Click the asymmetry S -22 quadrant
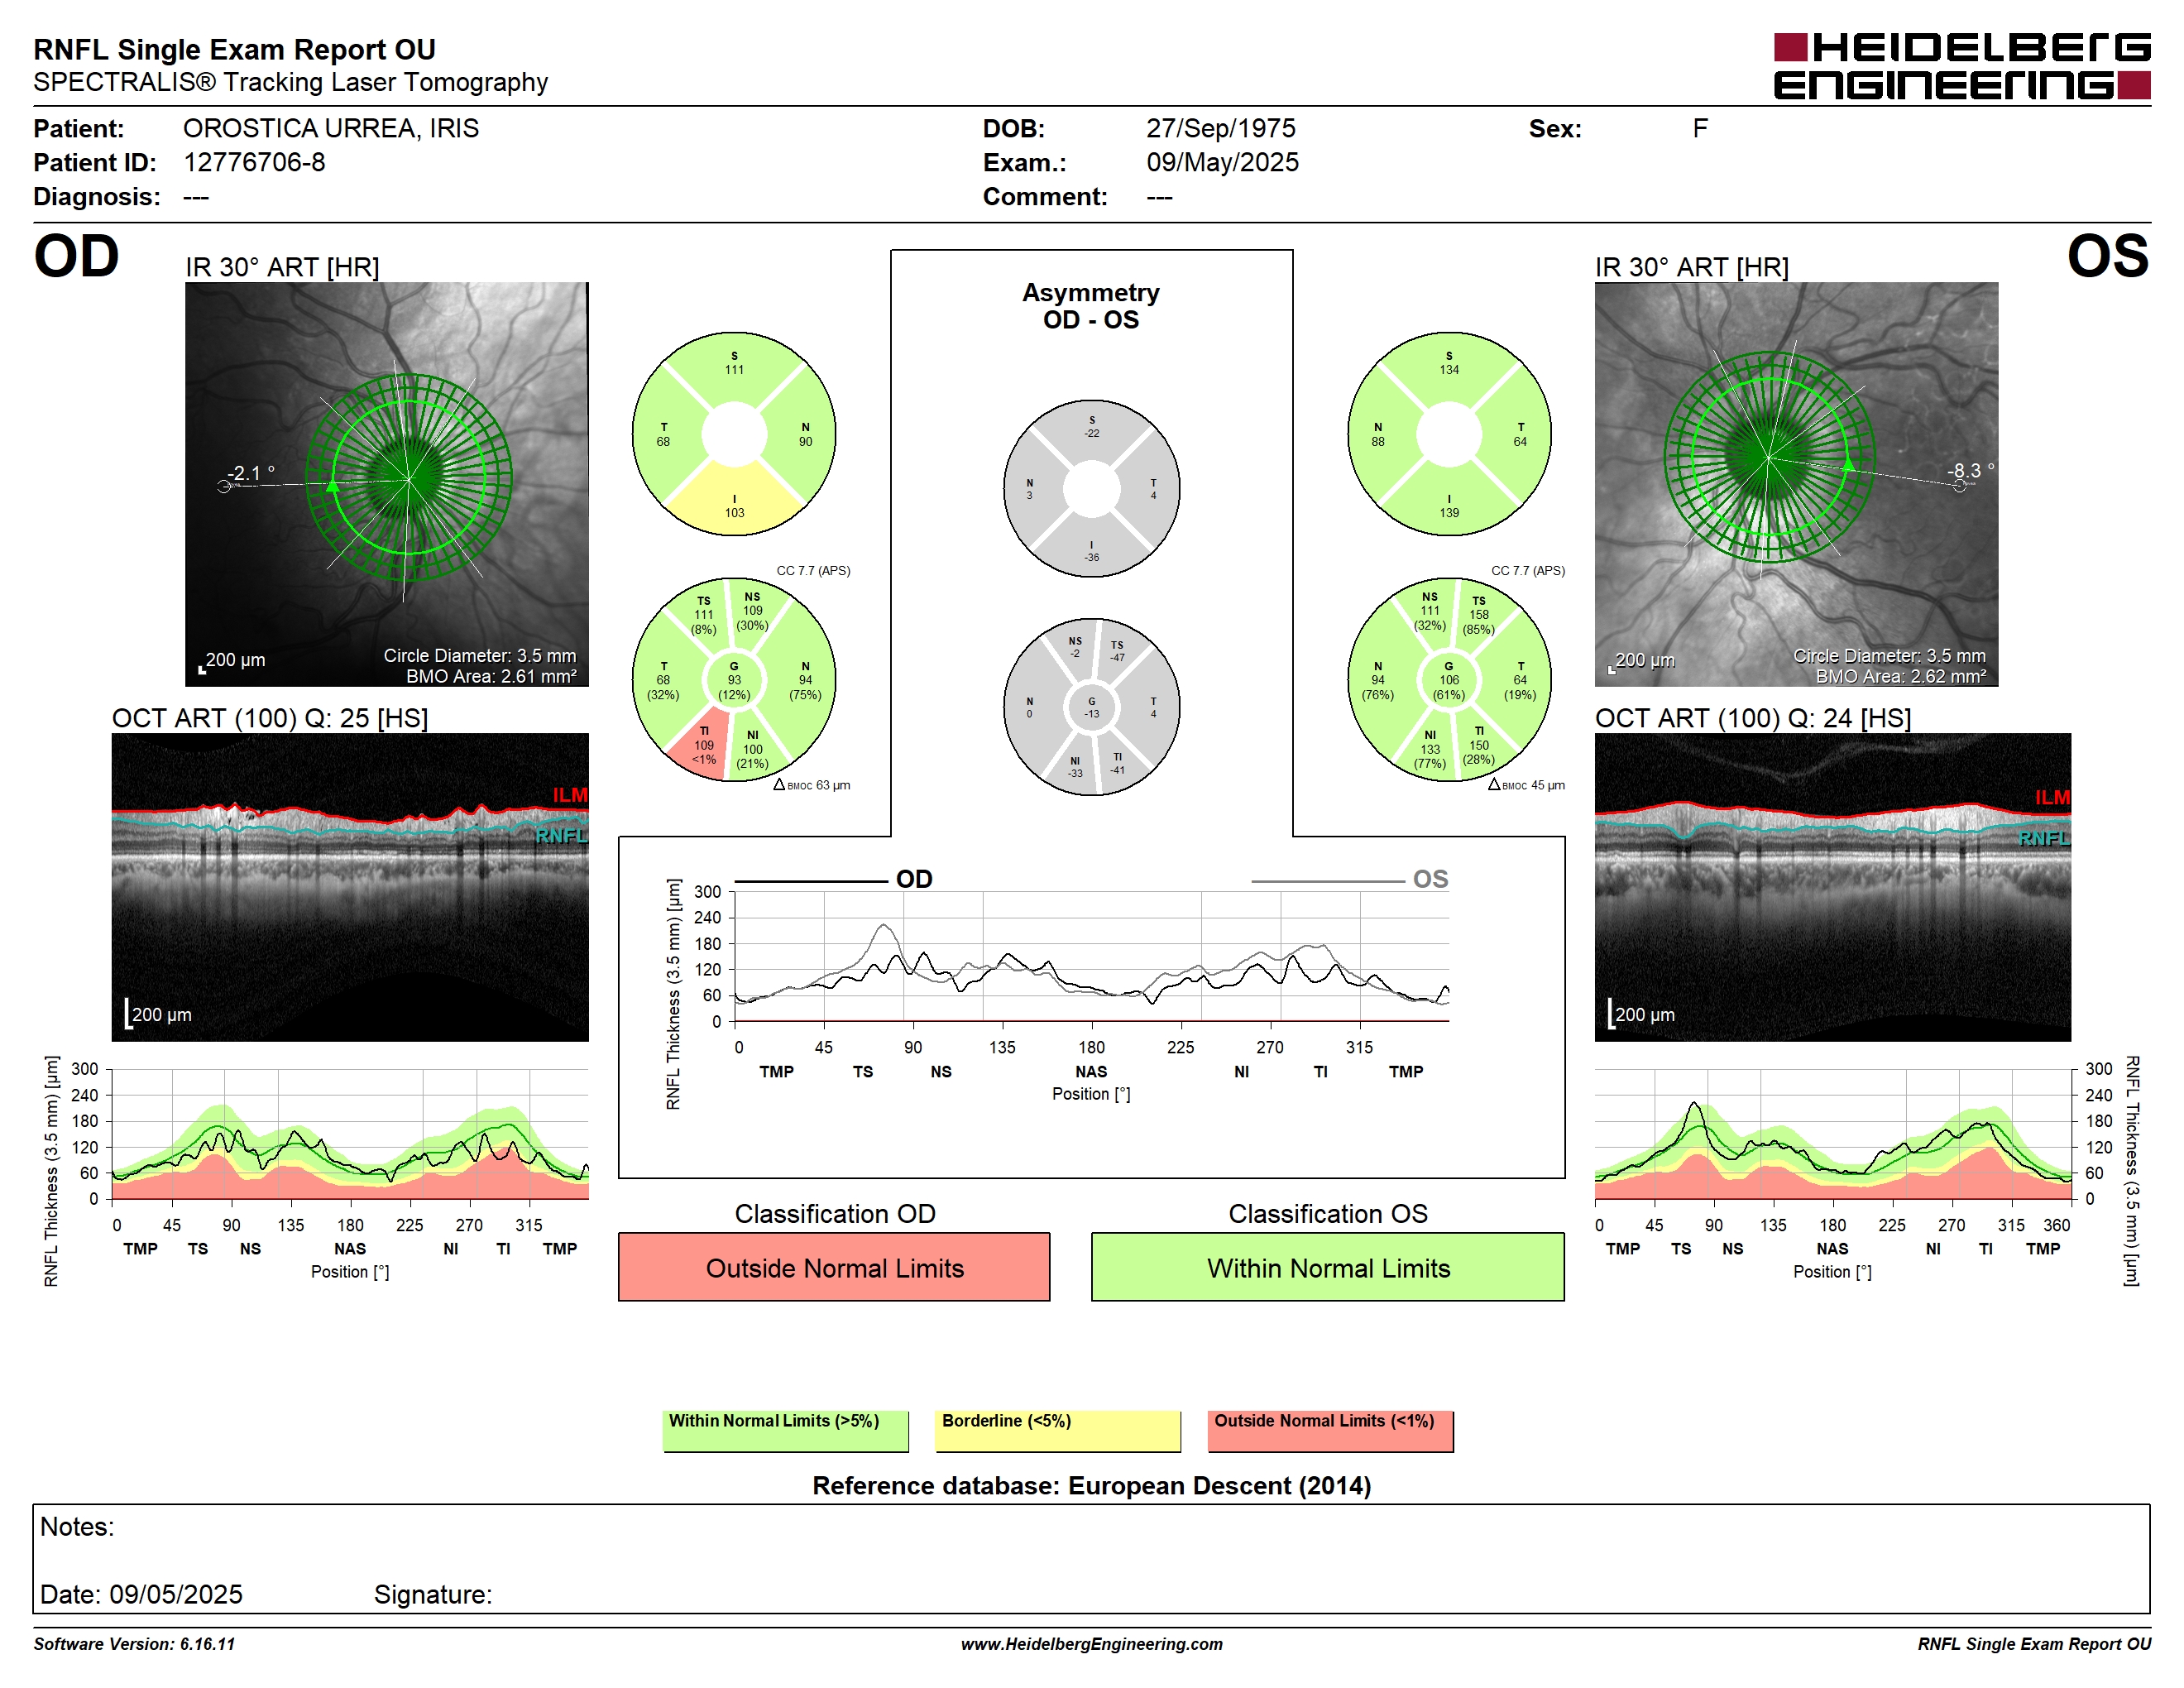2184x1688 pixels. click(1092, 427)
